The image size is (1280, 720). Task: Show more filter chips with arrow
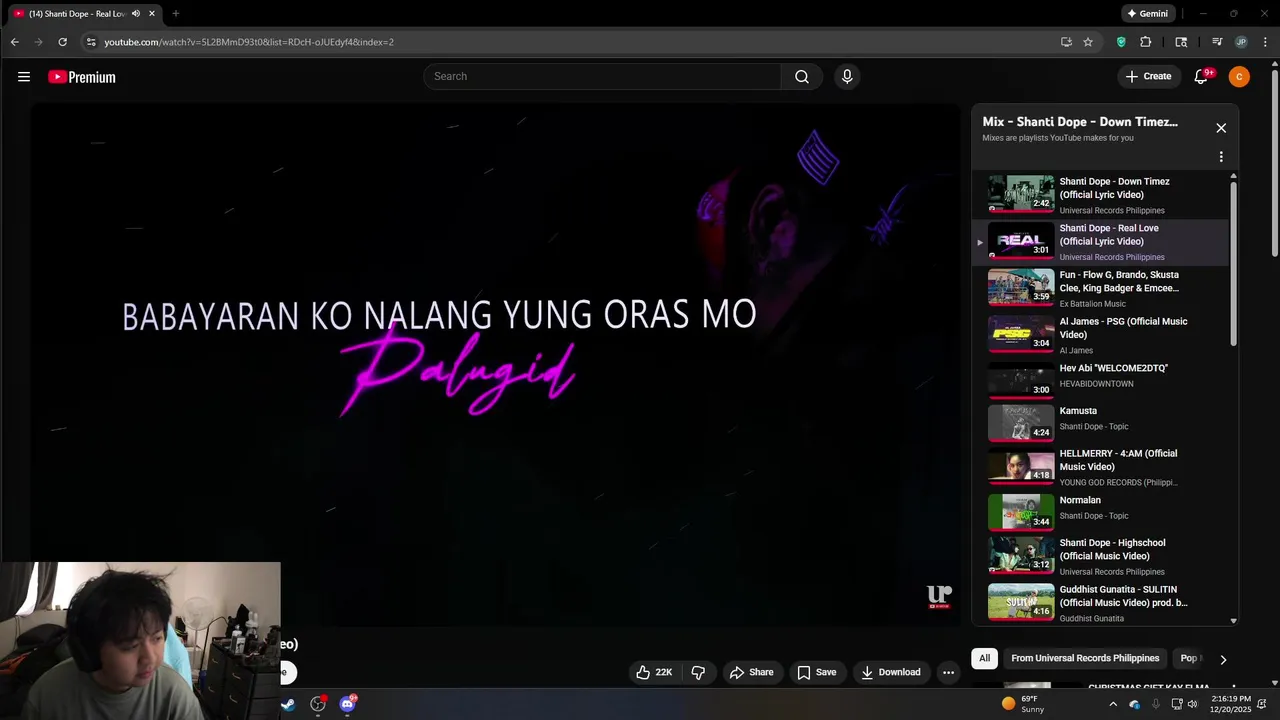1223,659
